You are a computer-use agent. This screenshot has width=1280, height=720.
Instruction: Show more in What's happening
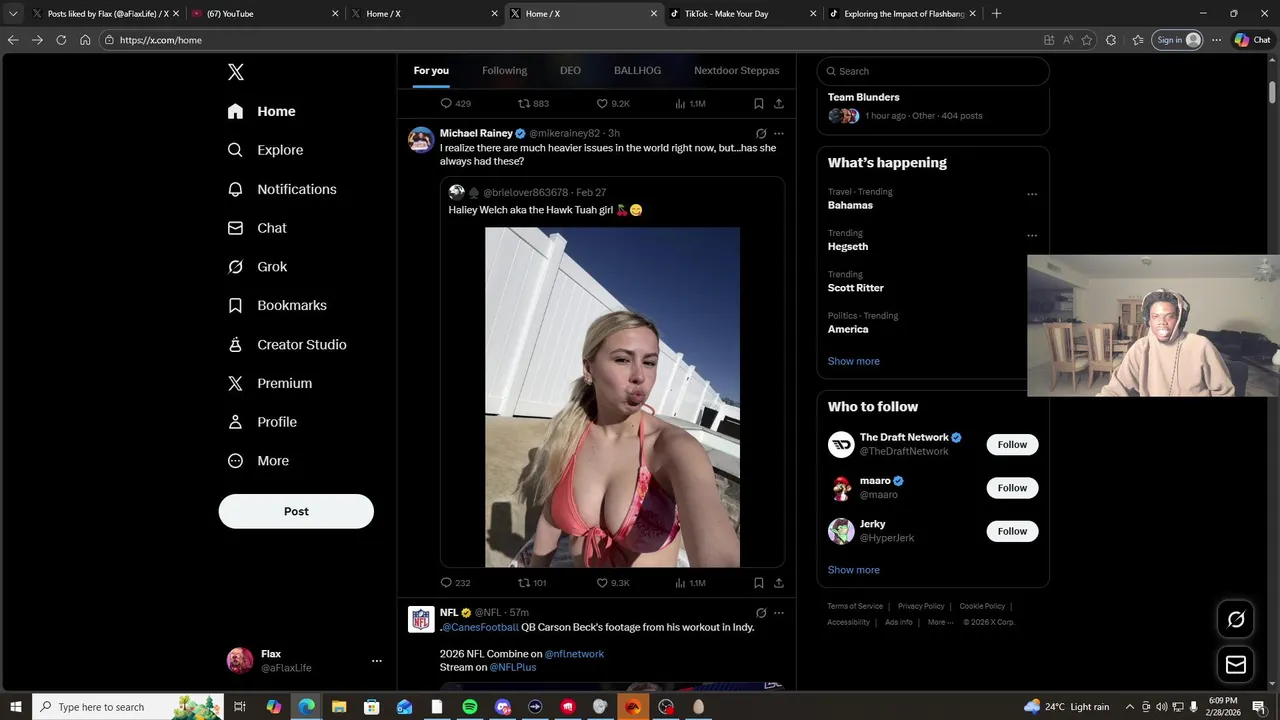[x=854, y=361]
